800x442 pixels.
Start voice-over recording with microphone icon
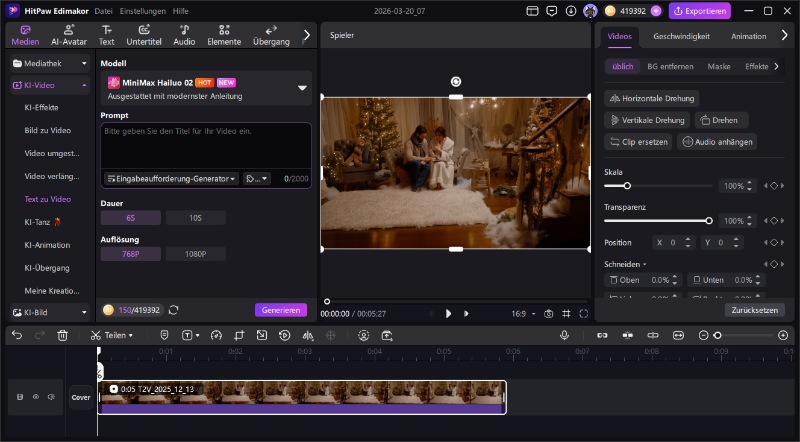564,335
